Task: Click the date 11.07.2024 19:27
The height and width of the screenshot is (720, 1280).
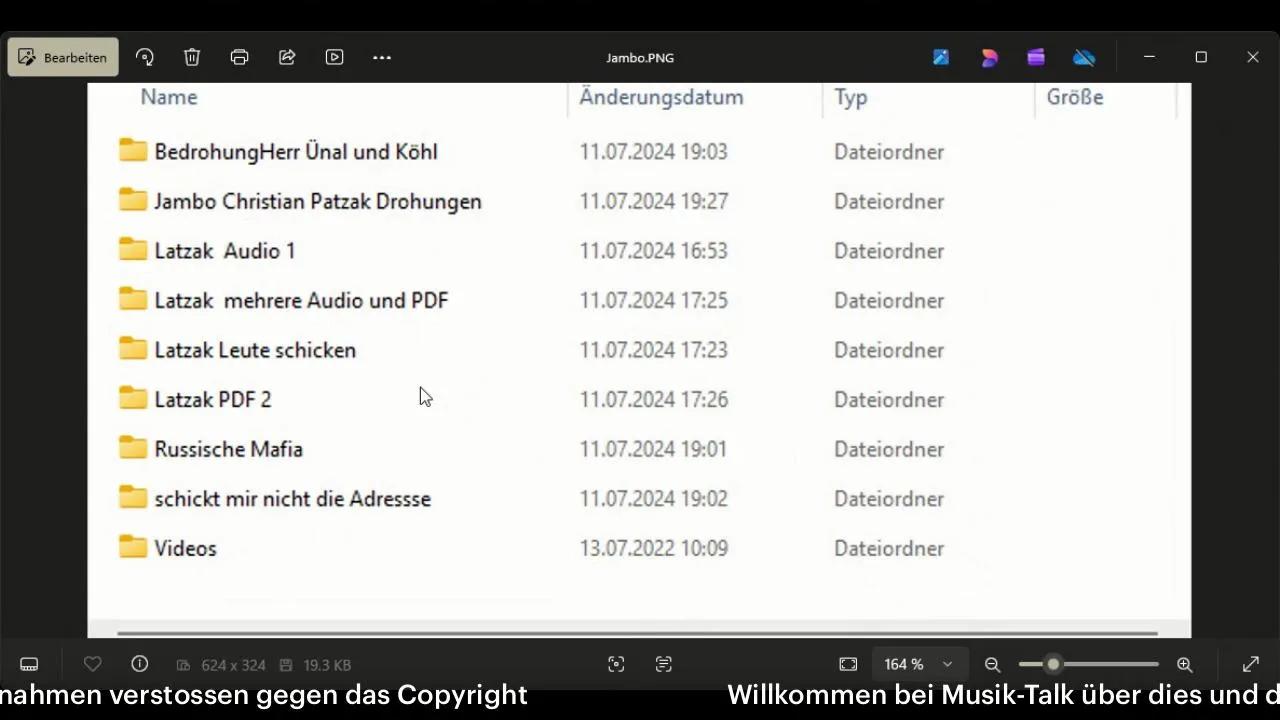Action: [654, 201]
